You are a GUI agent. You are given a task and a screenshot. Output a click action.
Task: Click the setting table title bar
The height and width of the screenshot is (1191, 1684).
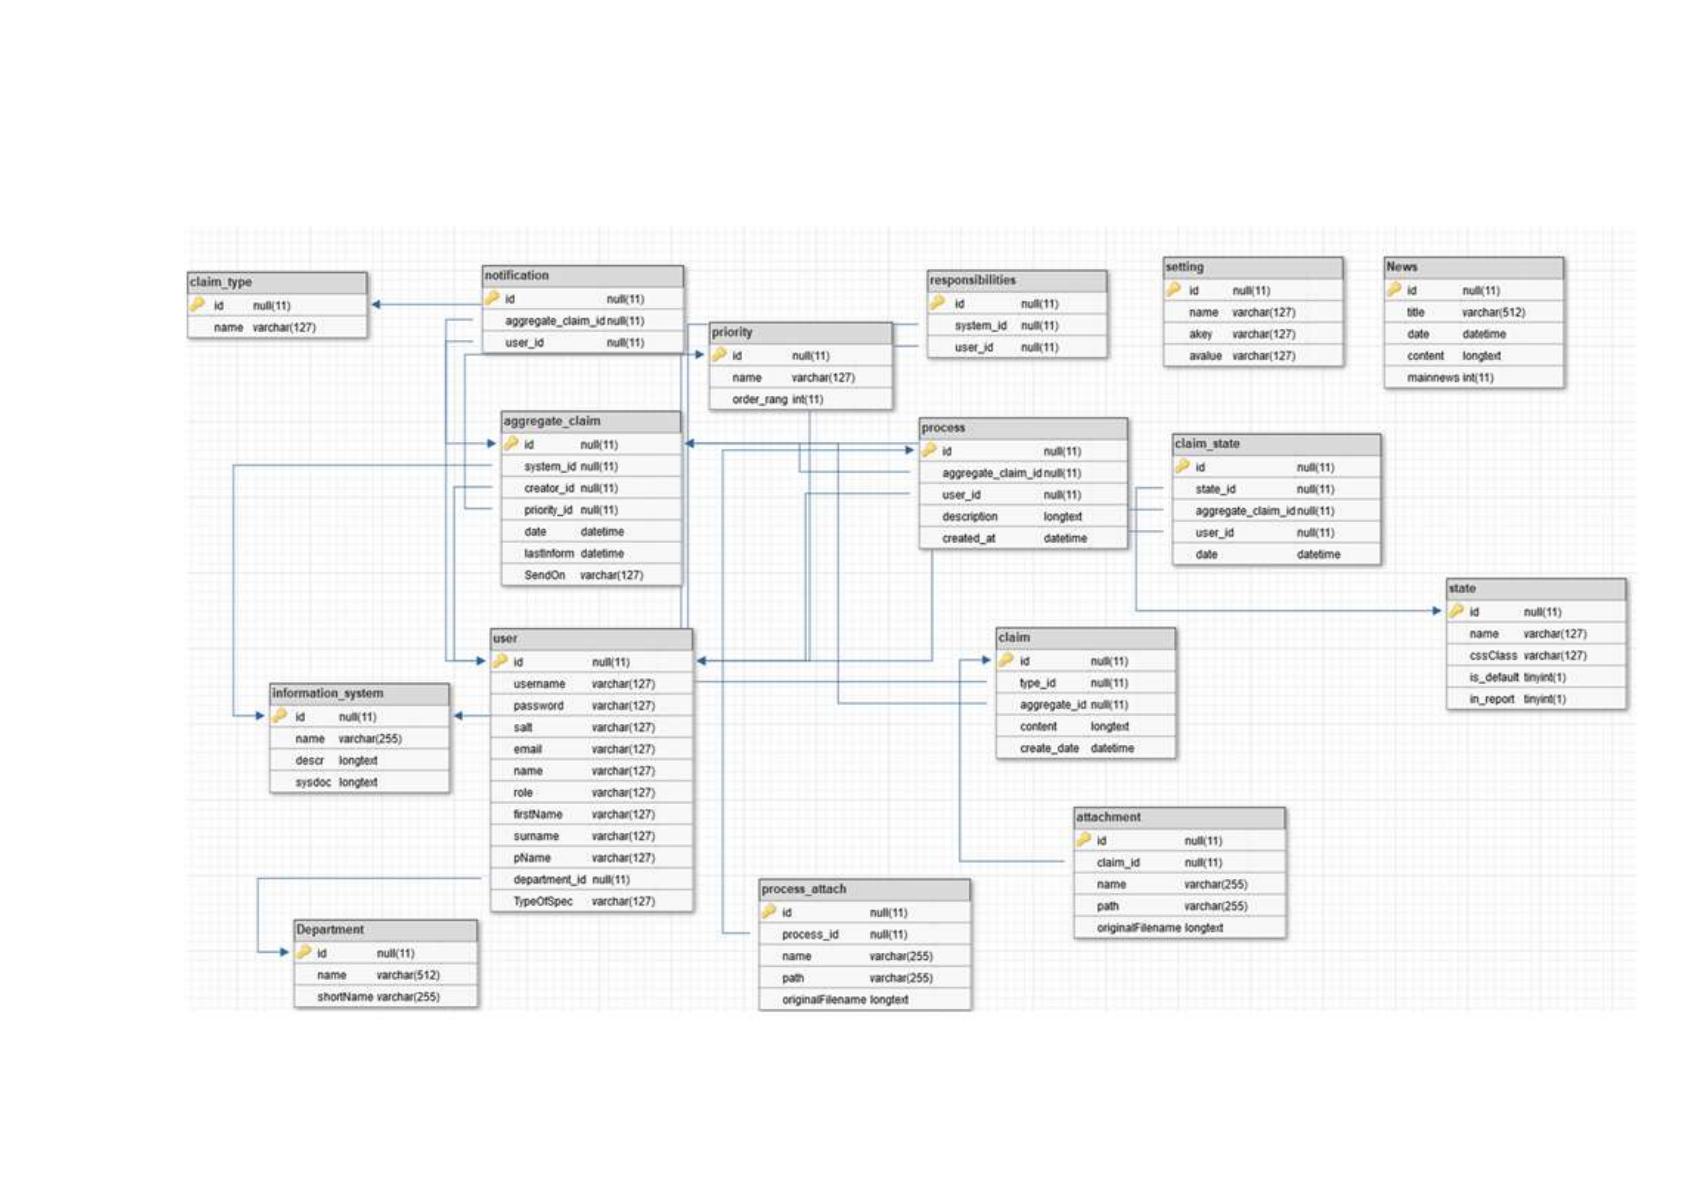1253,268
